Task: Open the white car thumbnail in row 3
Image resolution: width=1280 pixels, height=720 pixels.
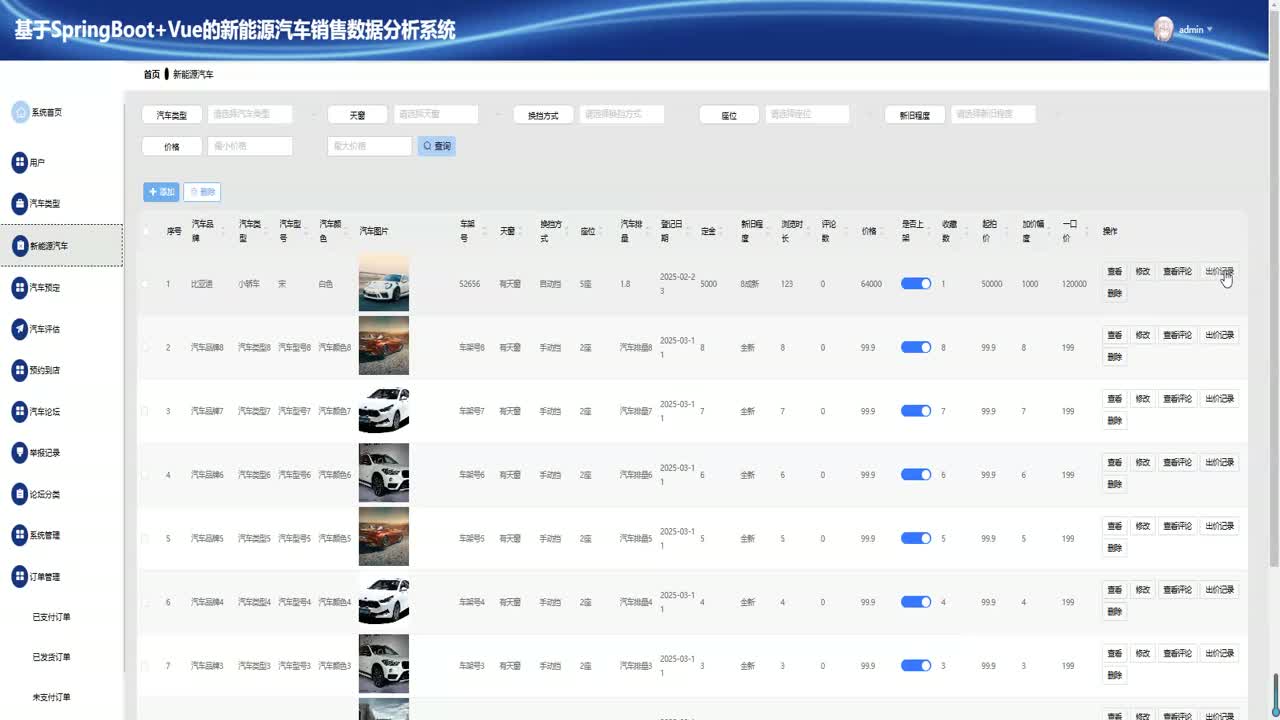Action: pyautogui.click(x=384, y=409)
